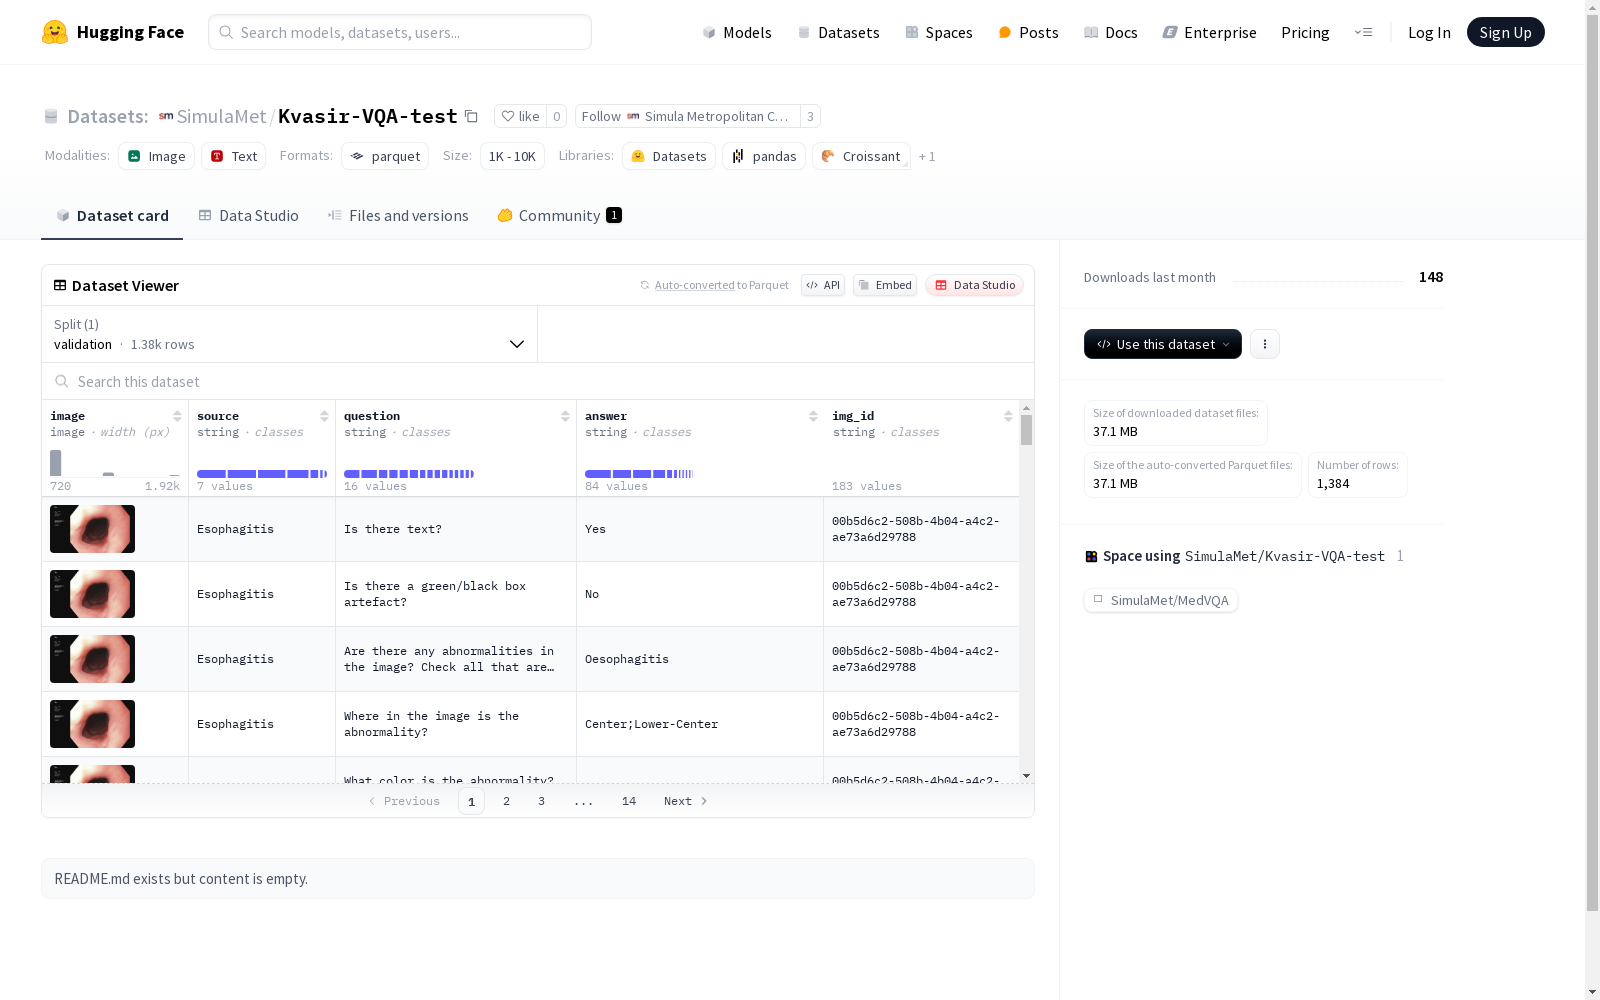This screenshot has height=1000, width=1600.
Task: Click the Sign Up button
Action: click(x=1505, y=32)
